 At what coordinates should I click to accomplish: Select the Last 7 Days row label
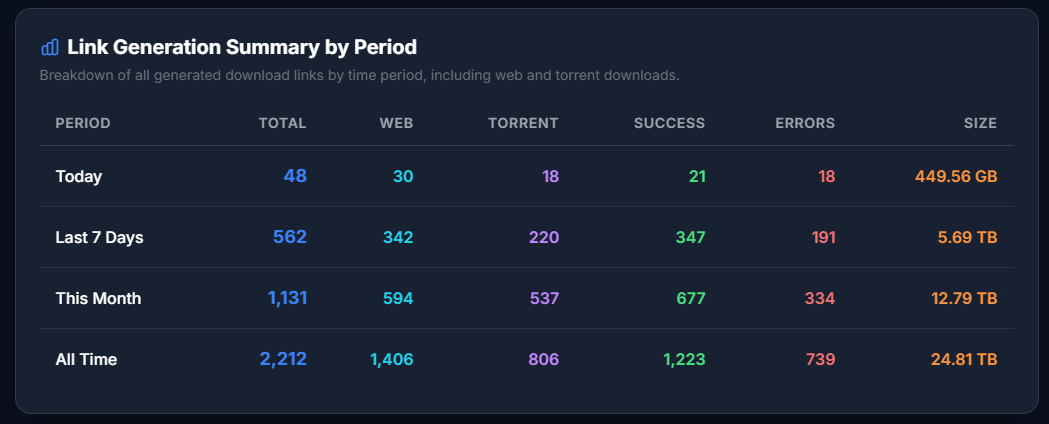click(99, 238)
